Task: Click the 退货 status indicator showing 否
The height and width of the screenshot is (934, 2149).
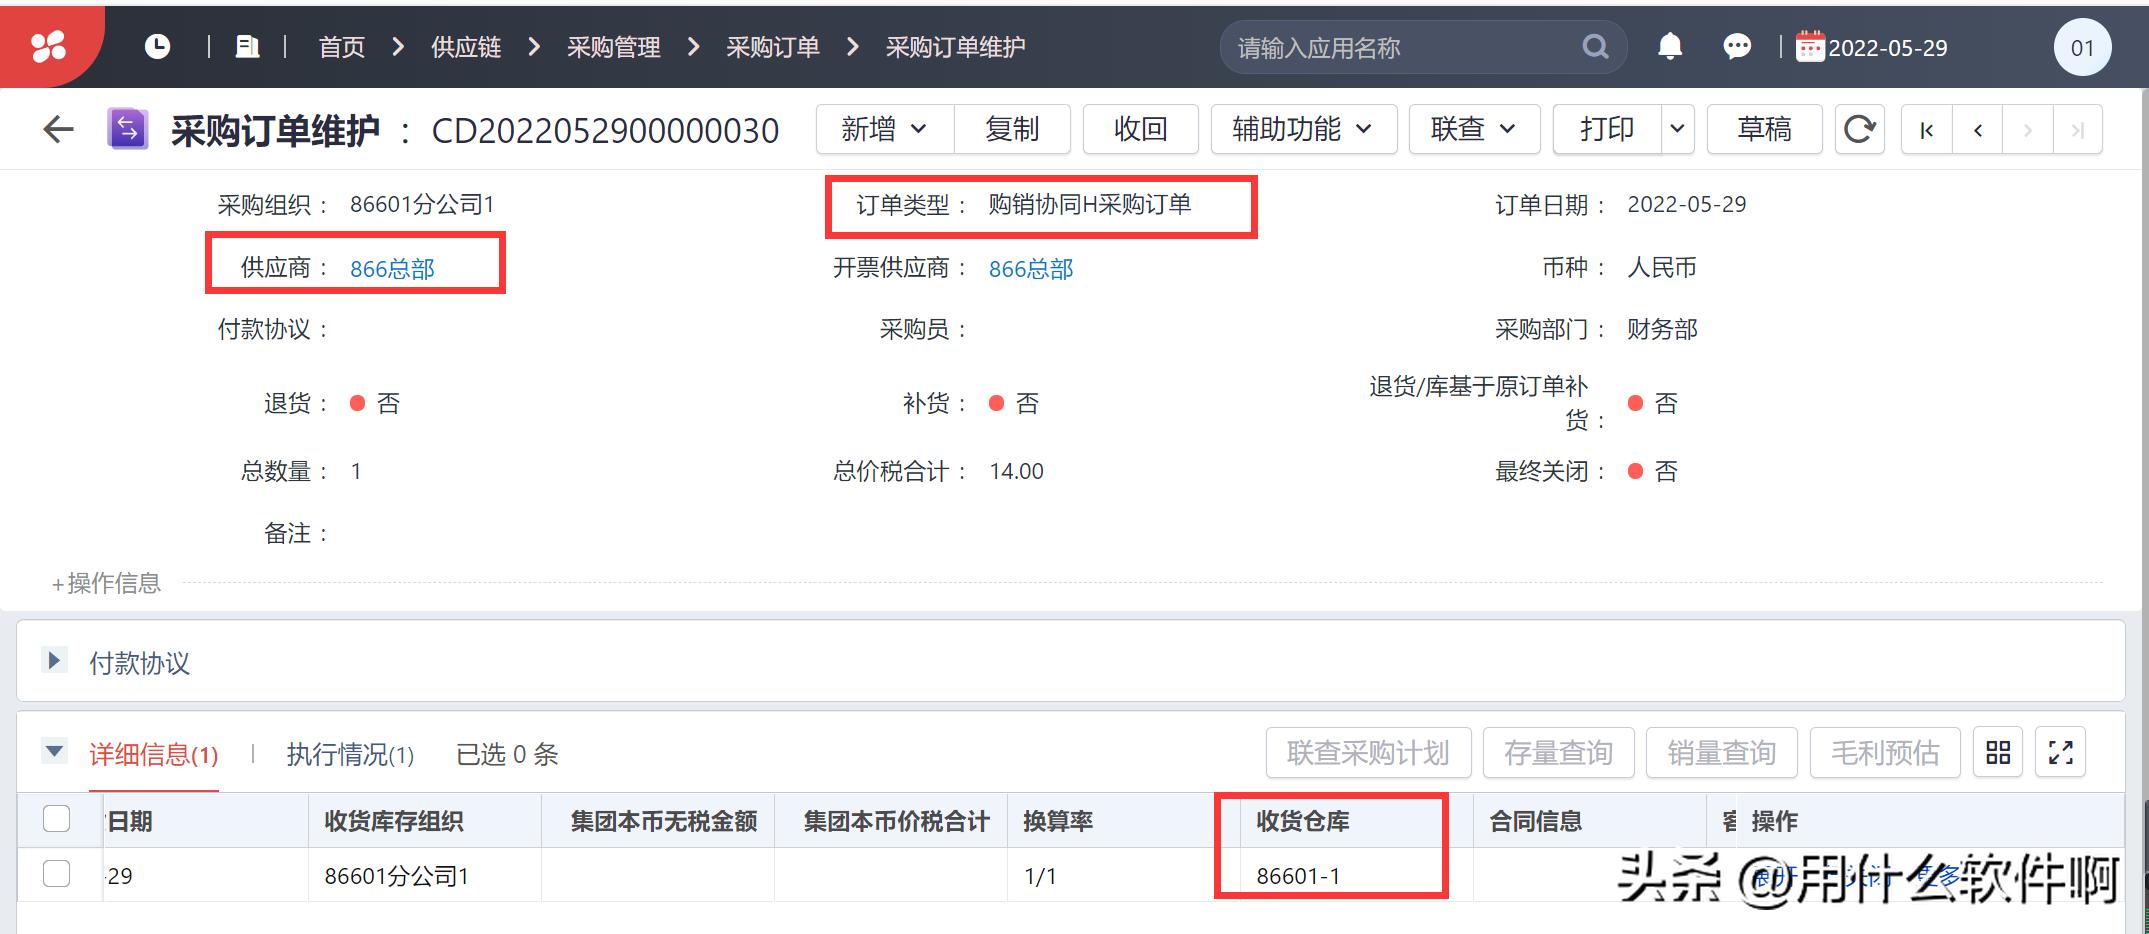Action: (357, 403)
